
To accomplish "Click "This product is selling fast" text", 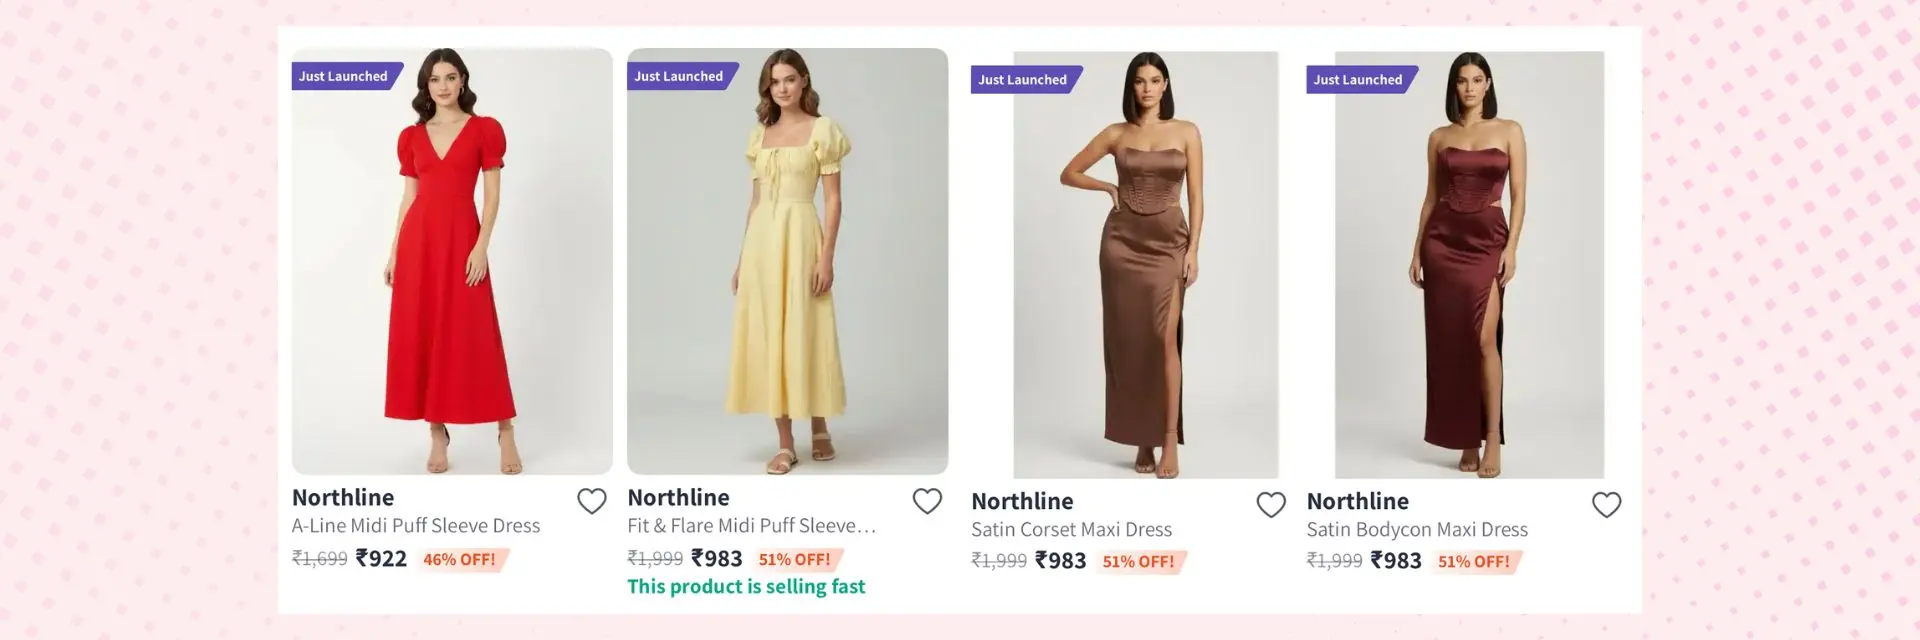I will pos(746,587).
